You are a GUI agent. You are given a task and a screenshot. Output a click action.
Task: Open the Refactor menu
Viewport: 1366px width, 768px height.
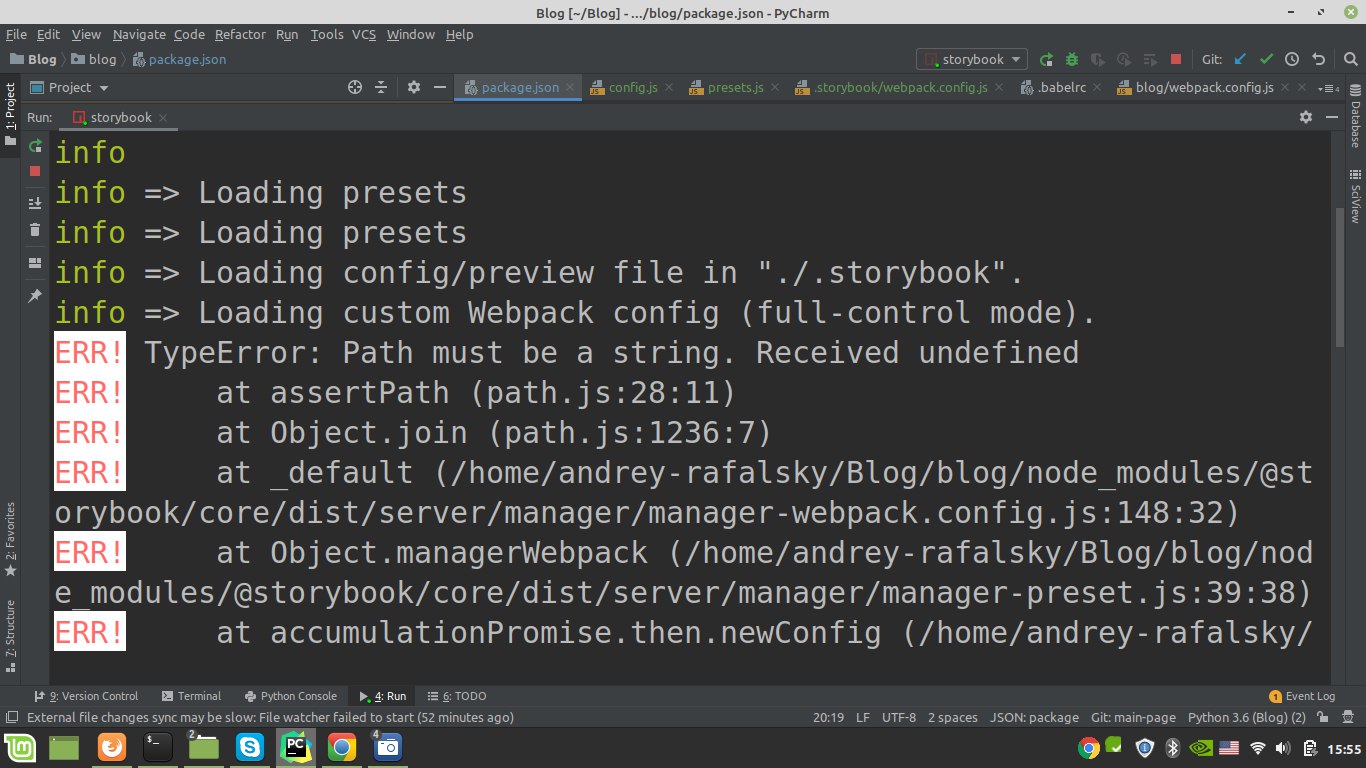pos(240,34)
